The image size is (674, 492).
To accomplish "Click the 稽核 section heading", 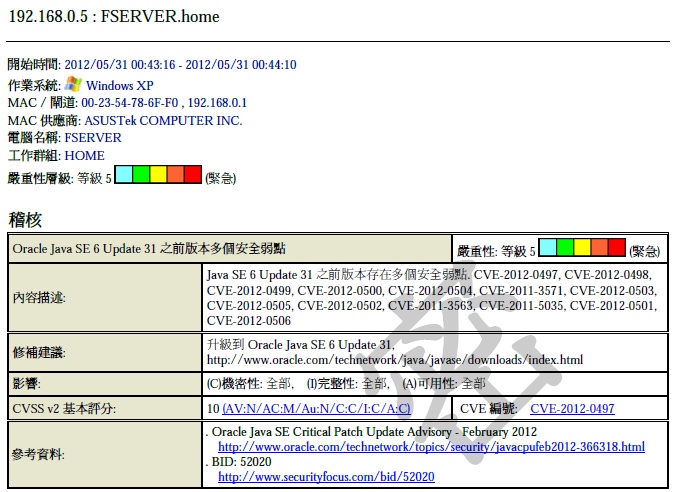I will pyautogui.click(x=25, y=220).
